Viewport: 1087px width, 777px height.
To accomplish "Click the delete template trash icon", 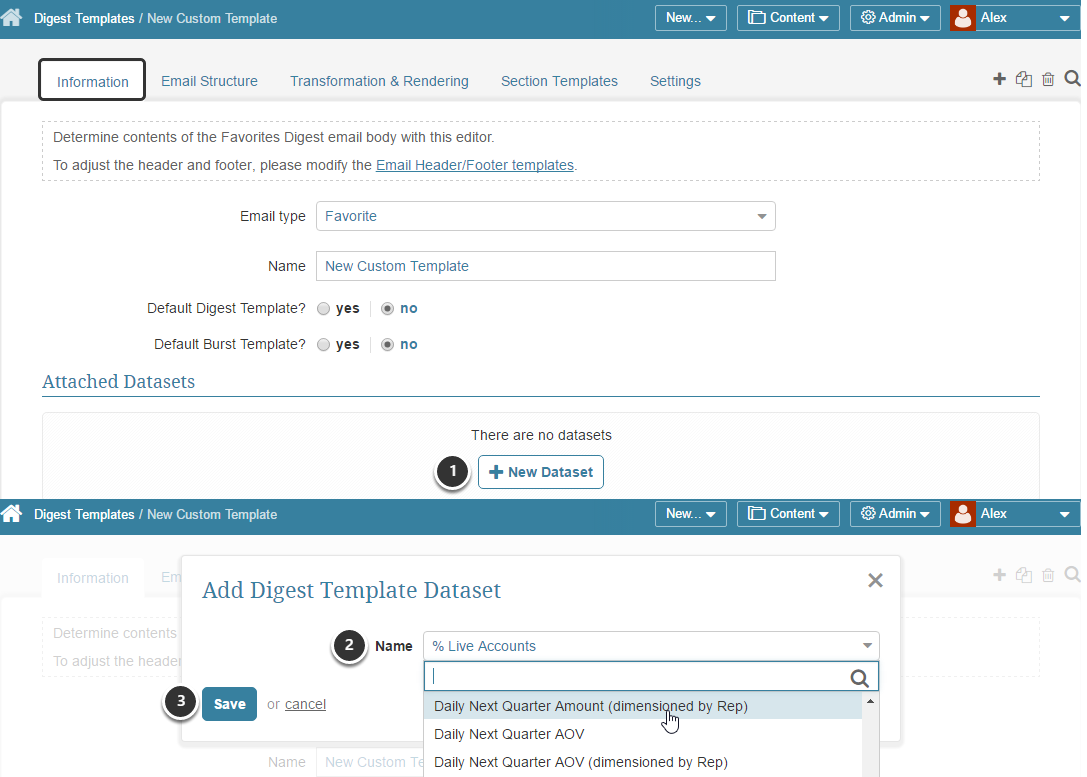I will pos(1048,77).
